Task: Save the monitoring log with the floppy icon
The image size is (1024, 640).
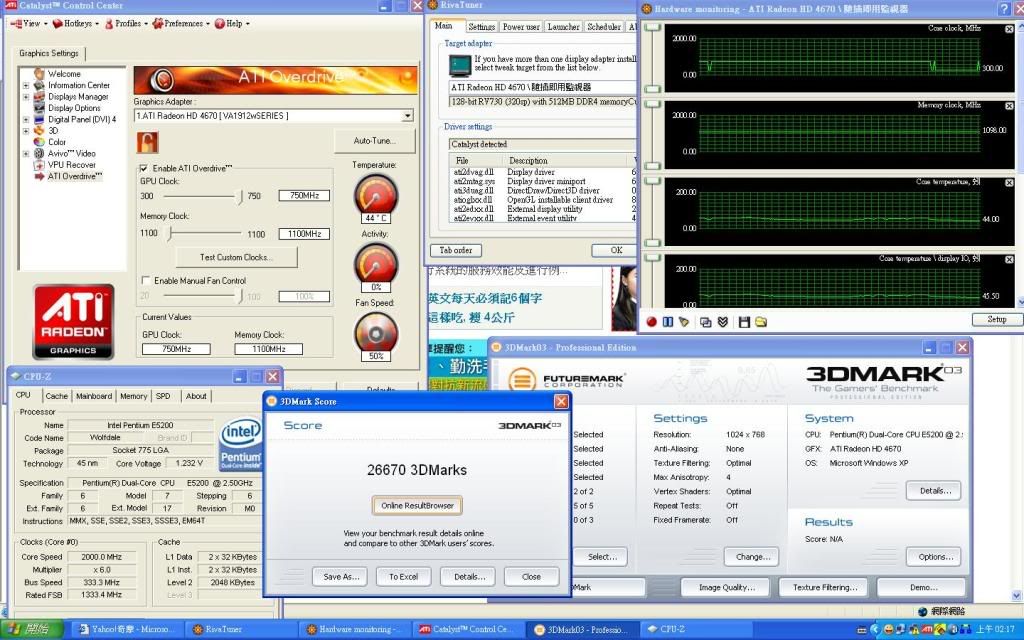Action: (744, 322)
